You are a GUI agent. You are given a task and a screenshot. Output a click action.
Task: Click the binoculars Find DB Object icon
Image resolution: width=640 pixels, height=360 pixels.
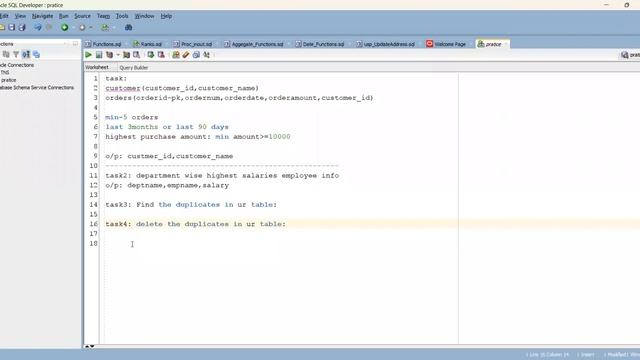[129, 27]
